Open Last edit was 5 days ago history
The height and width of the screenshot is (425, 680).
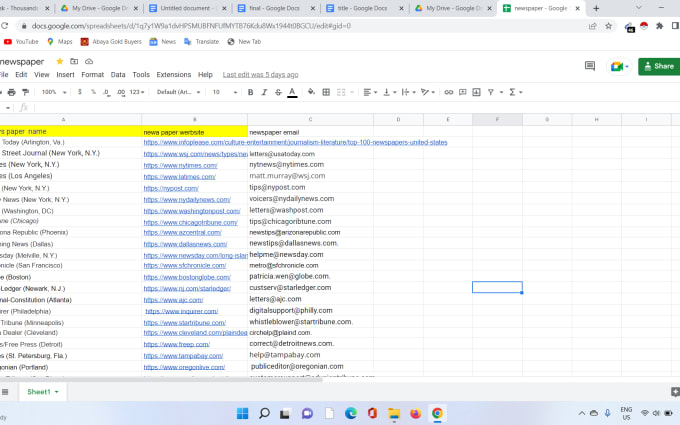pyautogui.click(x=260, y=75)
